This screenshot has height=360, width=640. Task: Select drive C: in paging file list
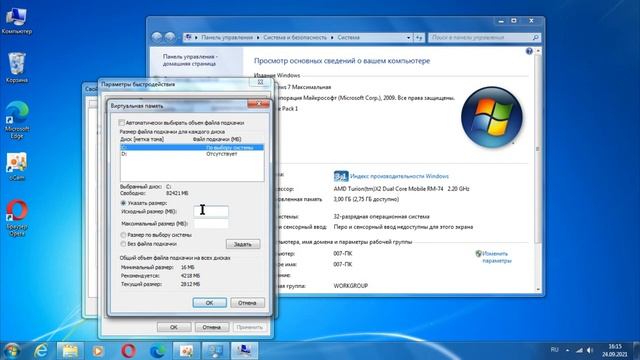click(191, 147)
